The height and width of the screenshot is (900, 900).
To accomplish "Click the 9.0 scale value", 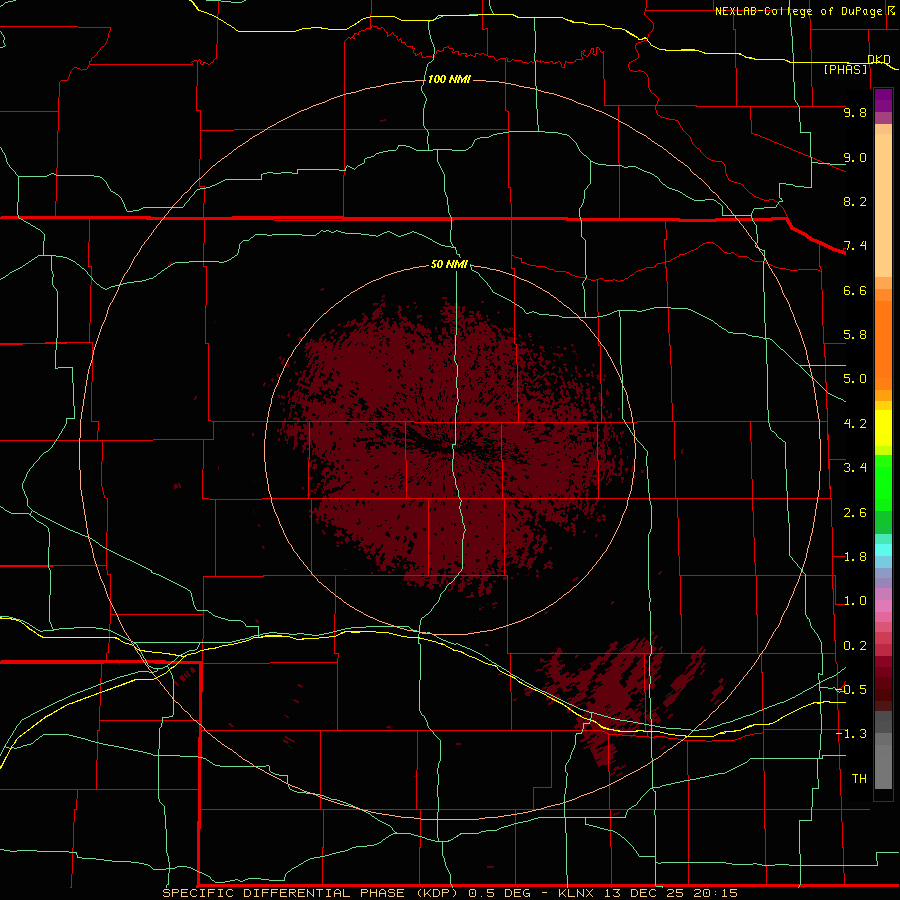I will pos(855,157).
